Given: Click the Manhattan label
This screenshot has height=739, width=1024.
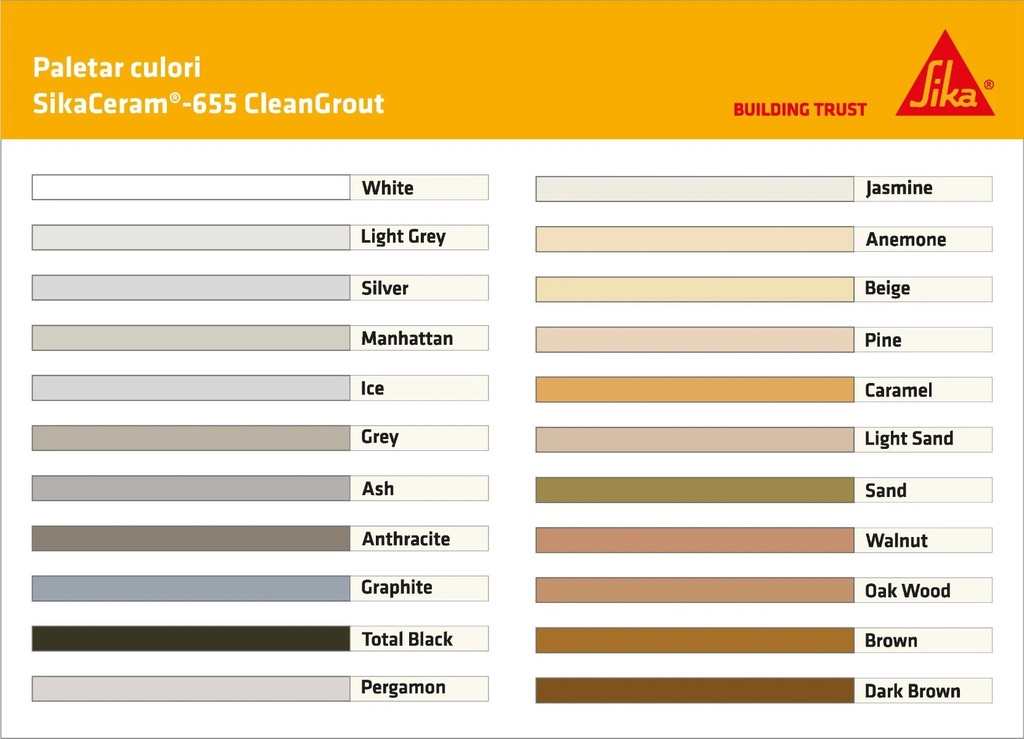Looking at the screenshot, I should [x=407, y=338].
